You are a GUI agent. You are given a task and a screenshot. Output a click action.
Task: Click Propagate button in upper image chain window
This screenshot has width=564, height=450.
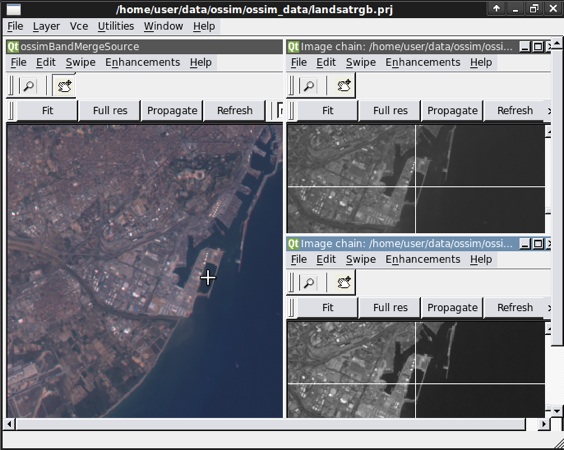[x=452, y=110]
